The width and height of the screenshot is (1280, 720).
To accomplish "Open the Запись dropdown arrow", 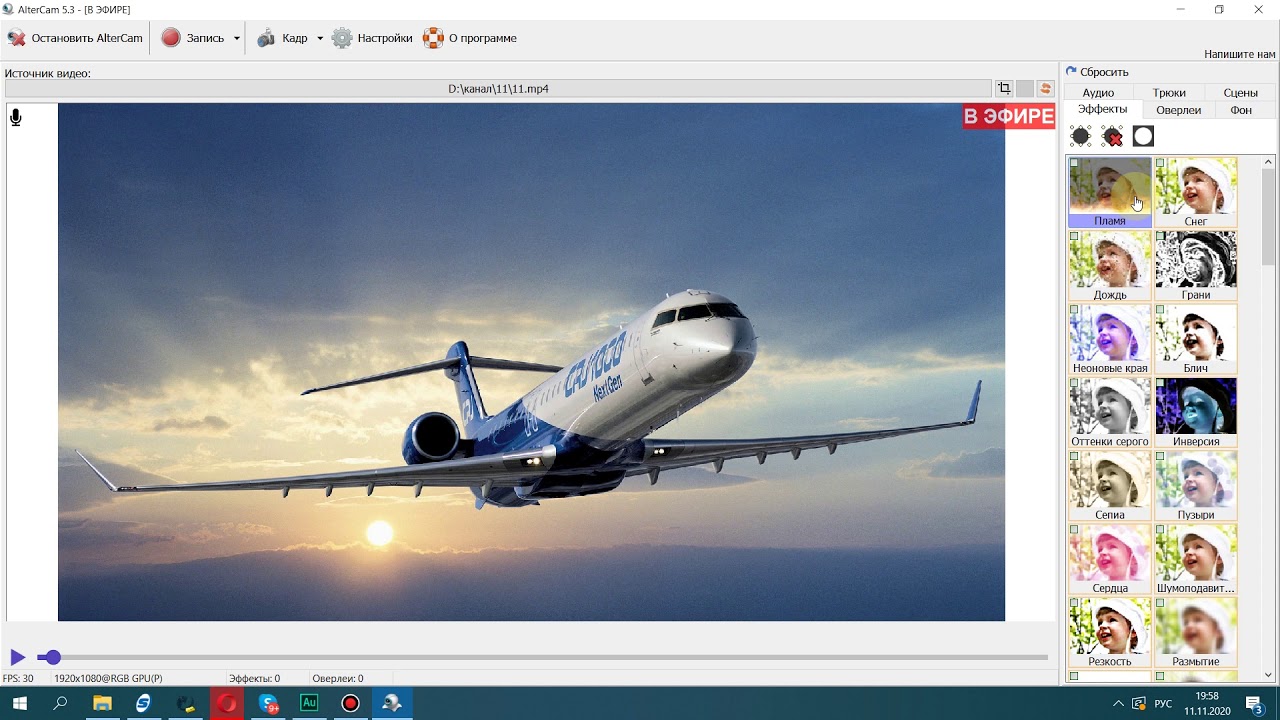I will 237,38.
